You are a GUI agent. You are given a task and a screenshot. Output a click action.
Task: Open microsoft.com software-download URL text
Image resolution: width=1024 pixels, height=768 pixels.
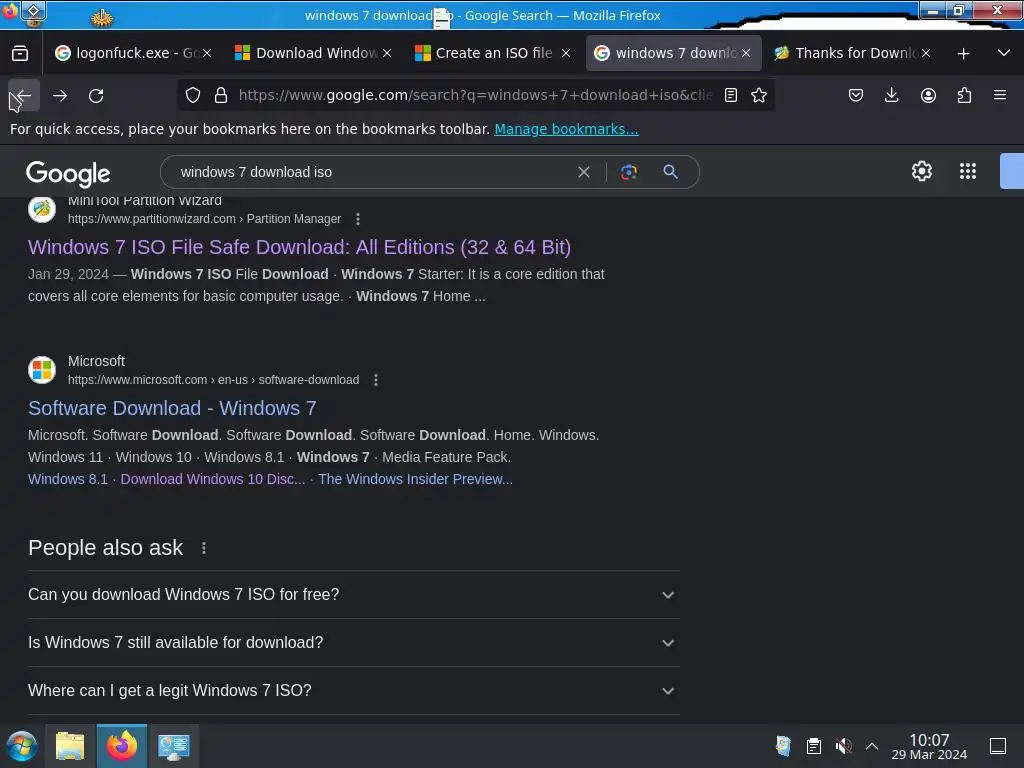coord(214,380)
